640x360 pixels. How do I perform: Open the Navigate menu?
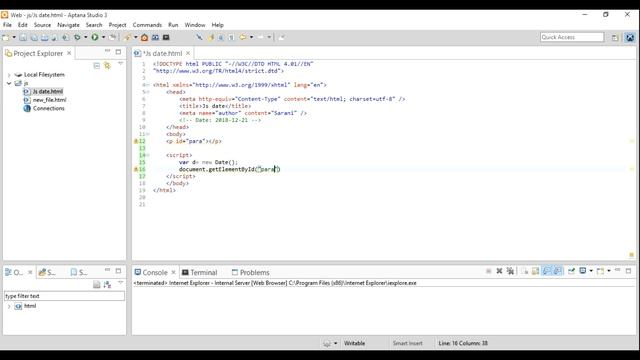(68, 25)
